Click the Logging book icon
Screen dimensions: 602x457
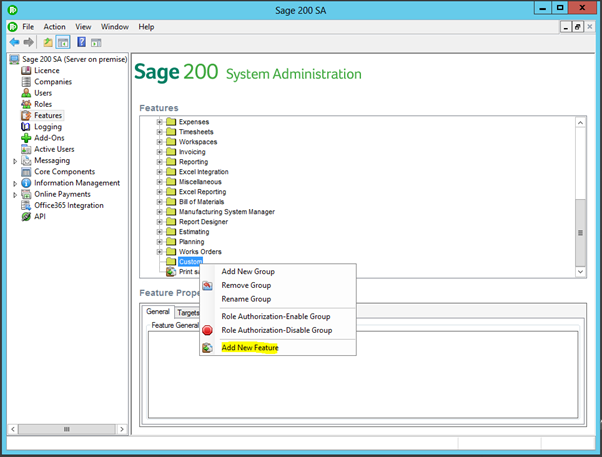tap(26, 127)
